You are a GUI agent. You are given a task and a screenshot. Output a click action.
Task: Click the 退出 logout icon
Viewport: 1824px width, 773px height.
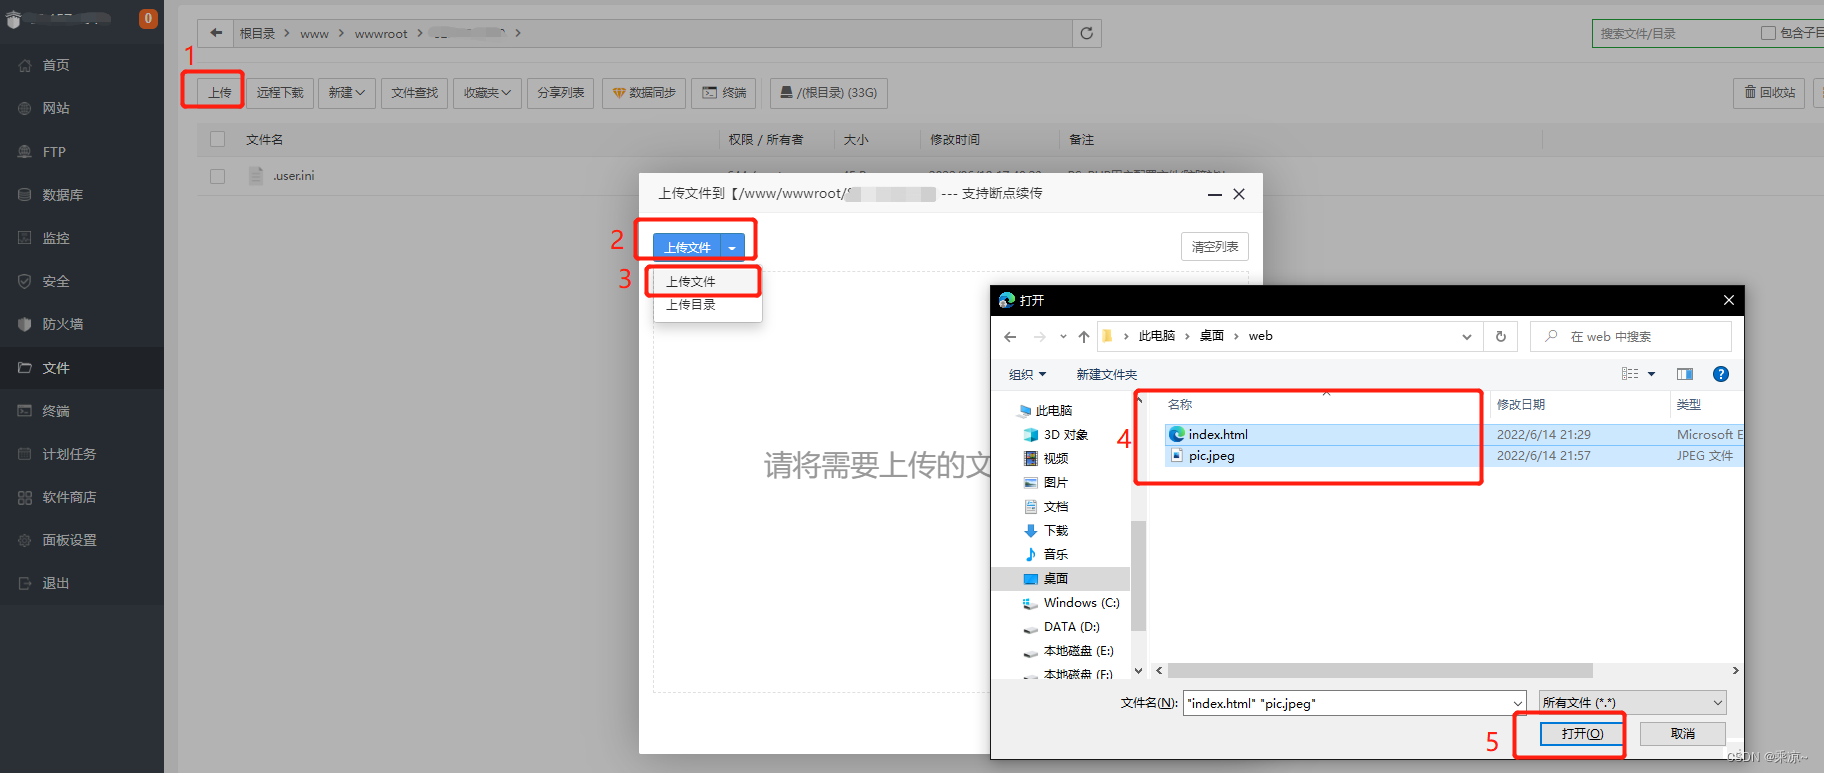(x=25, y=583)
